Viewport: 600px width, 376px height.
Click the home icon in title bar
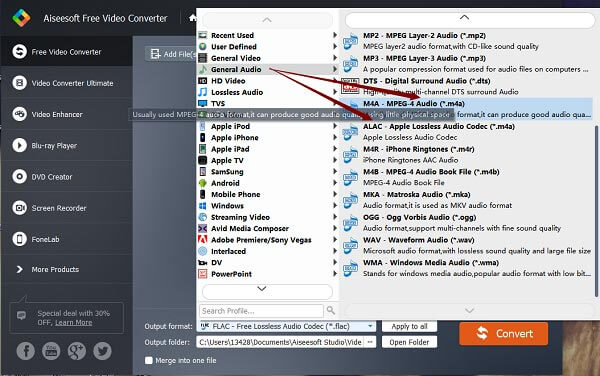tap(192, 18)
